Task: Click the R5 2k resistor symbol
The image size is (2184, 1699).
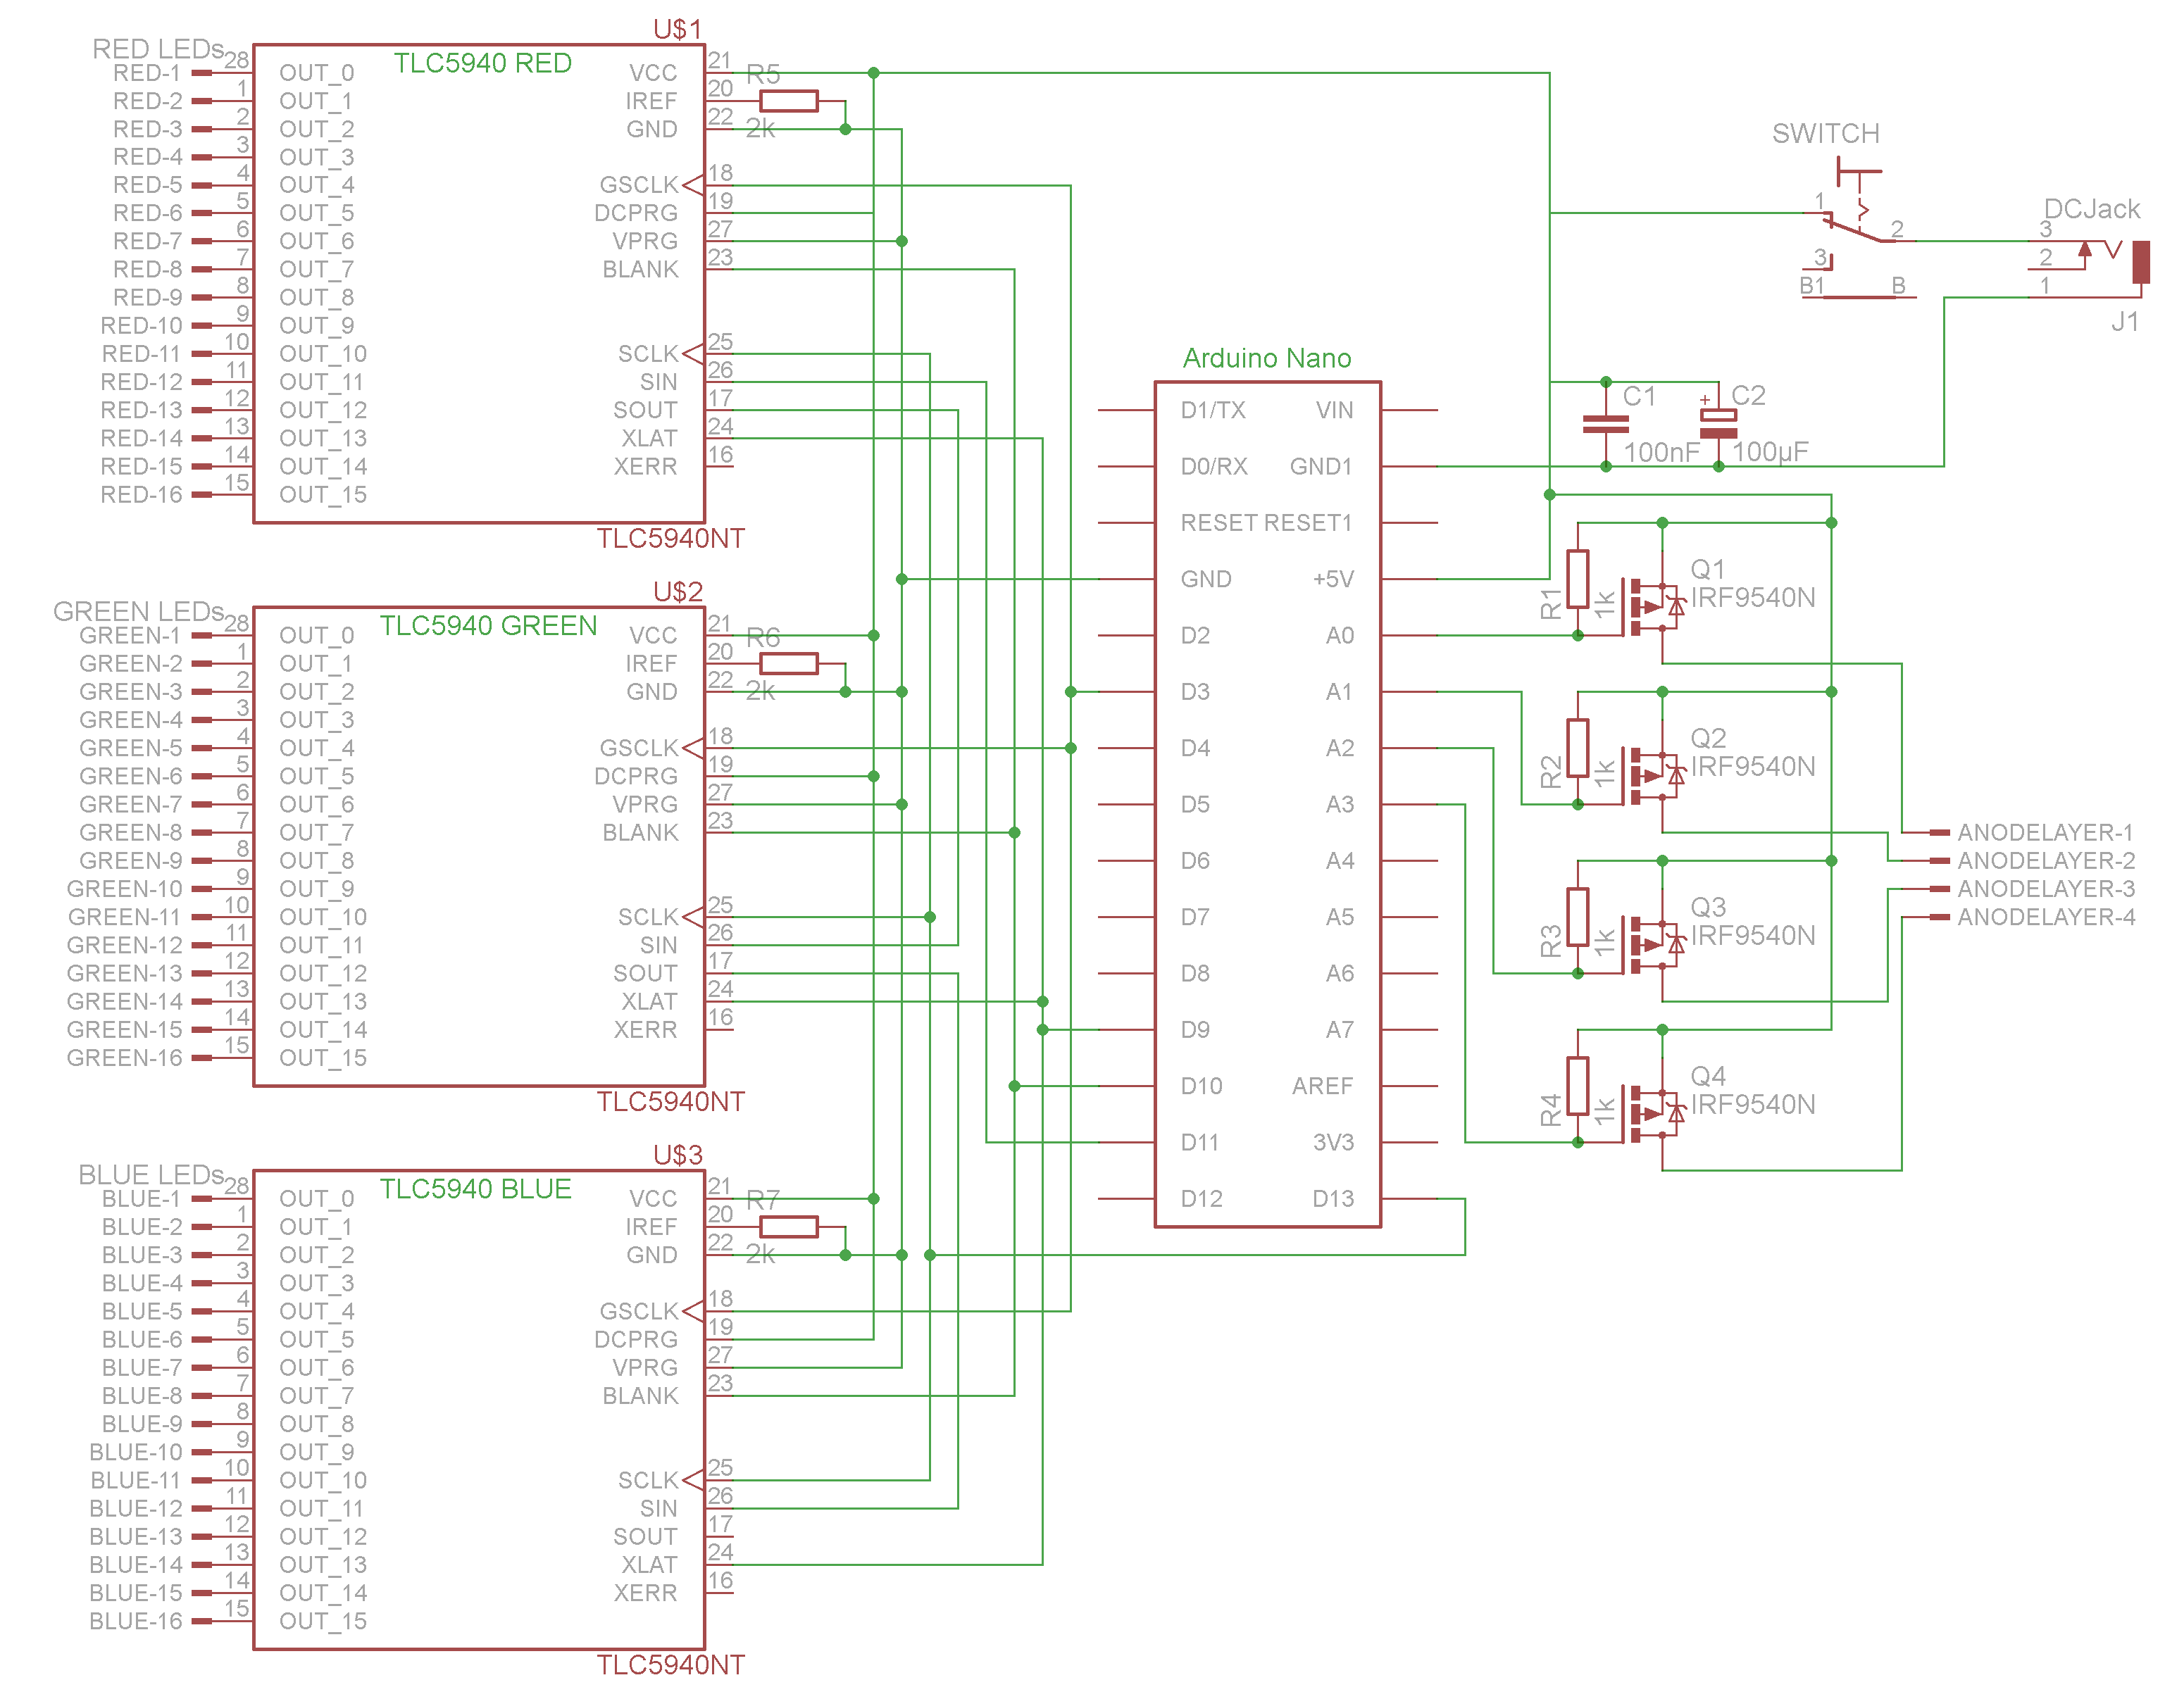Action: point(788,101)
